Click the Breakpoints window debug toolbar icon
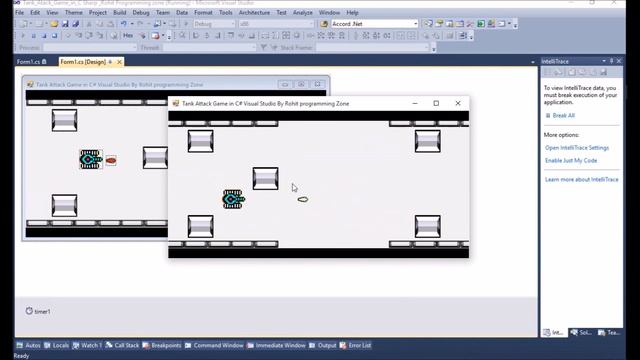Image resolution: width=640 pixels, height=360 pixels. pyautogui.click(x=155, y=36)
